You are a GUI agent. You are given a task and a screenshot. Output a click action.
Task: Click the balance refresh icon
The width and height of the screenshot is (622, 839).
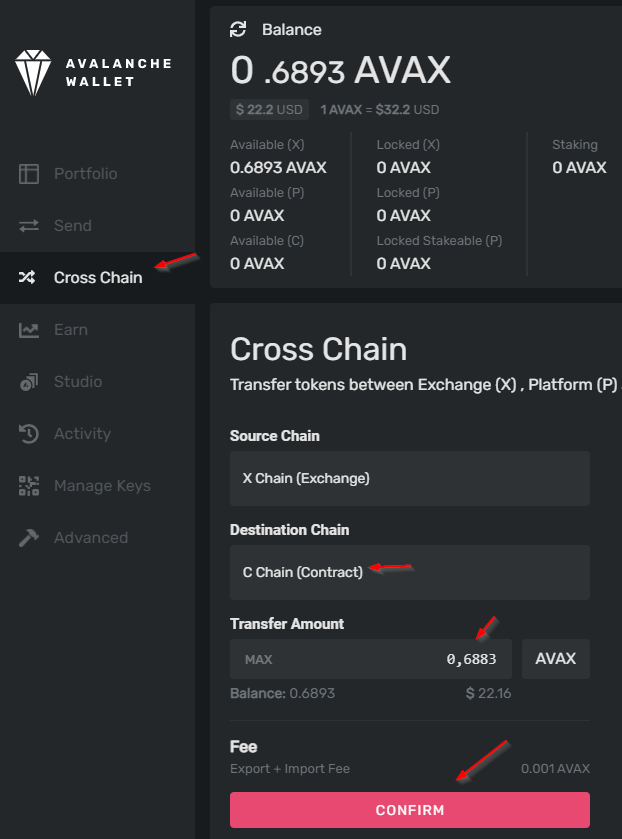238,29
